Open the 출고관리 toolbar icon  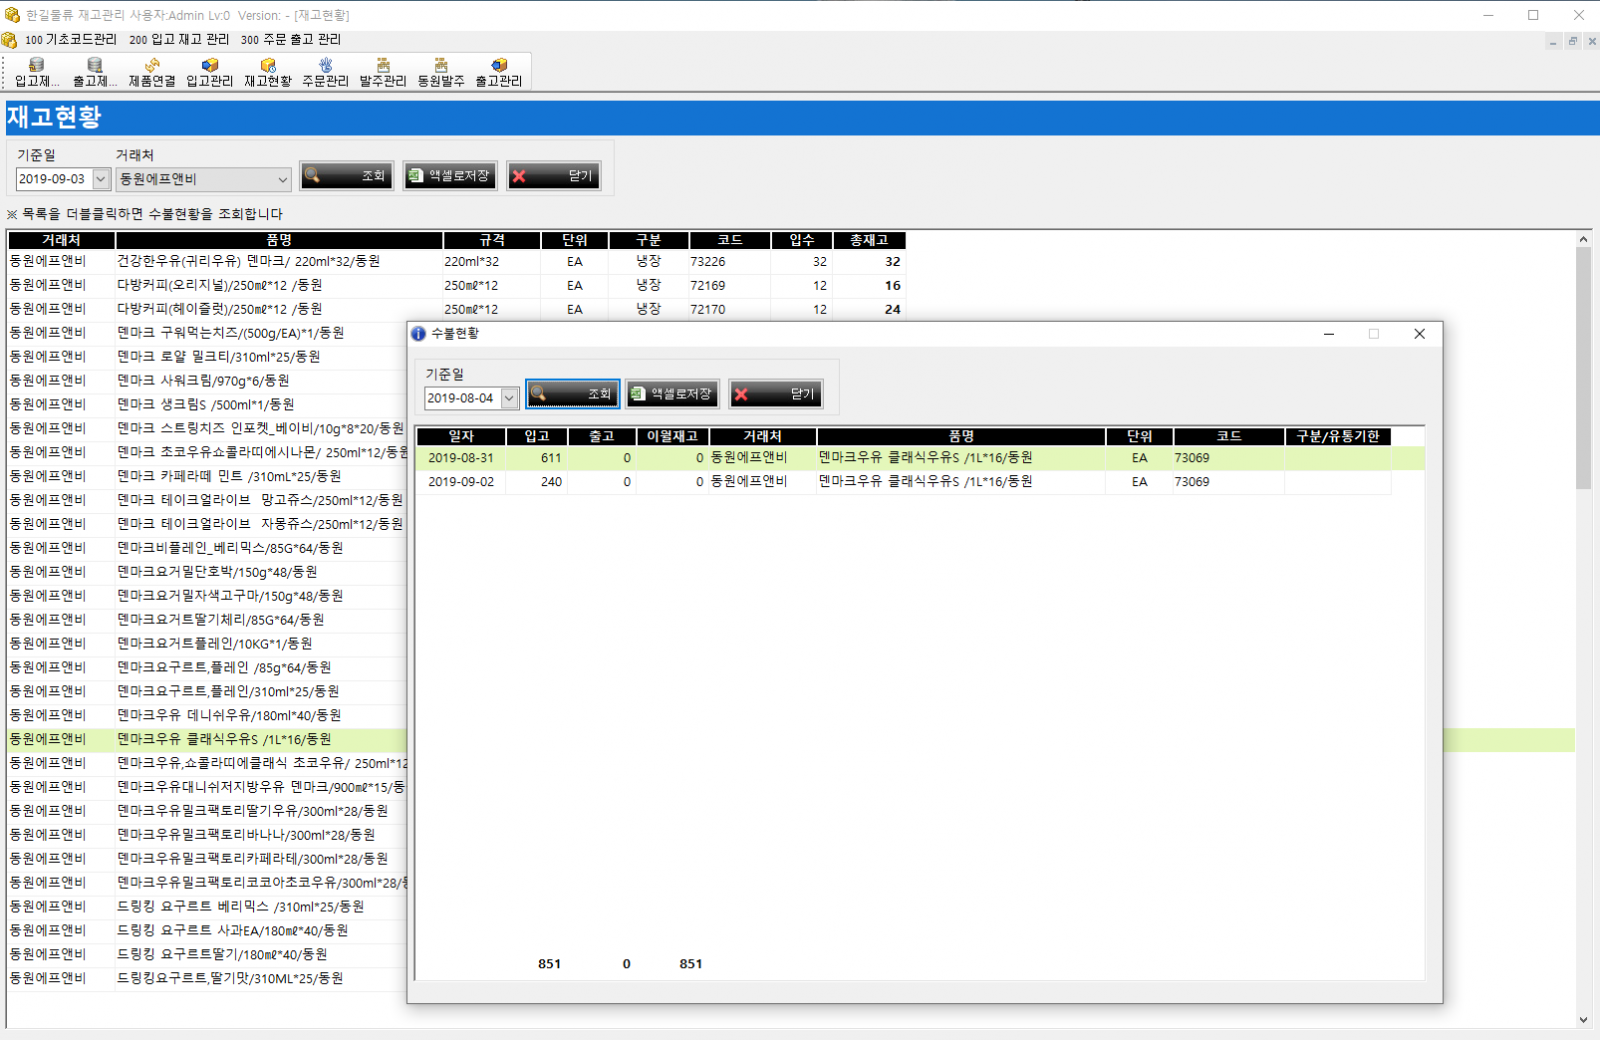(x=499, y=72)
